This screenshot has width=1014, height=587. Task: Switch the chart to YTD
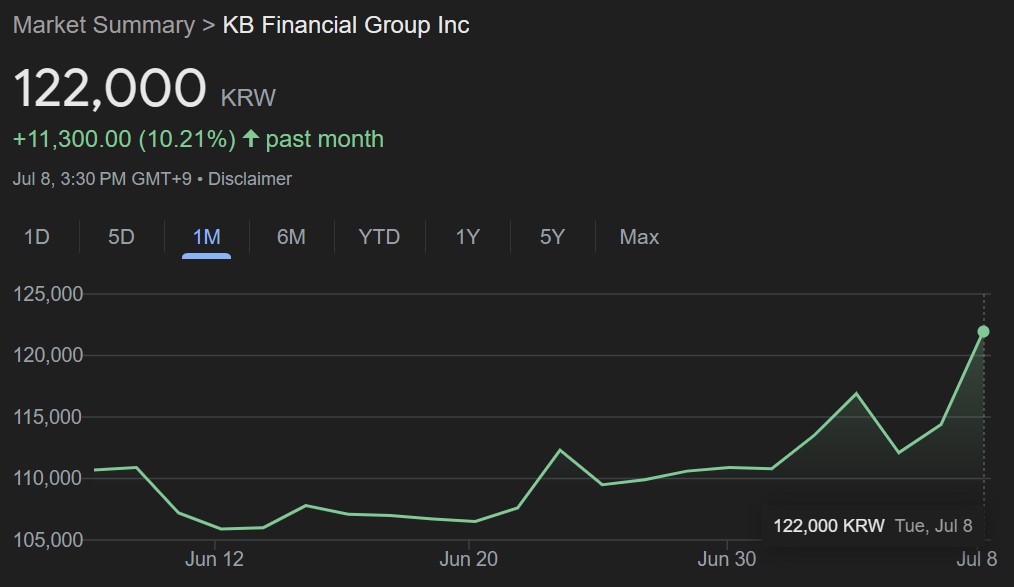(x=379, y=237)
